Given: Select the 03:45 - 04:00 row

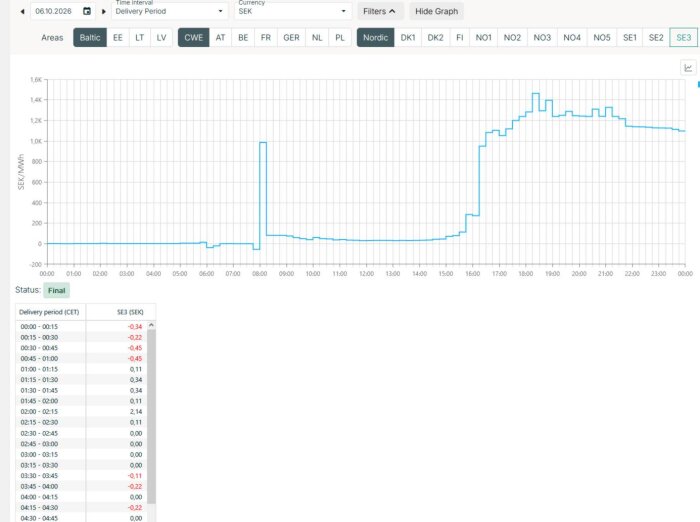Looking at the screenshot, I should [x=82, y=487].
